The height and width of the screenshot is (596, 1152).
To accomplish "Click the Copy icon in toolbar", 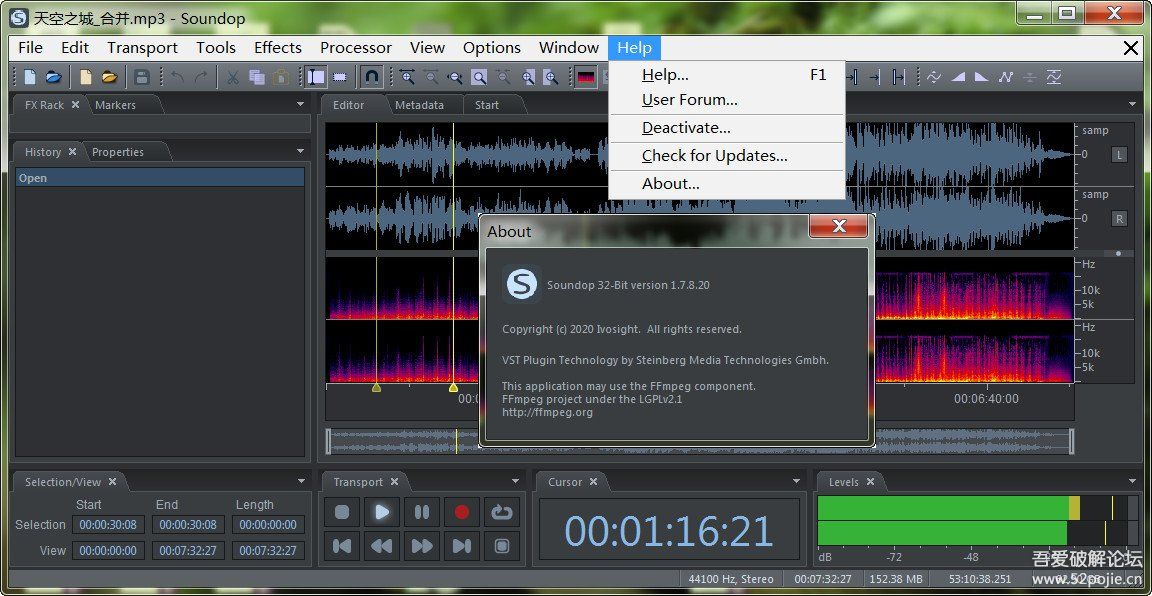I will tap(256, 76).
